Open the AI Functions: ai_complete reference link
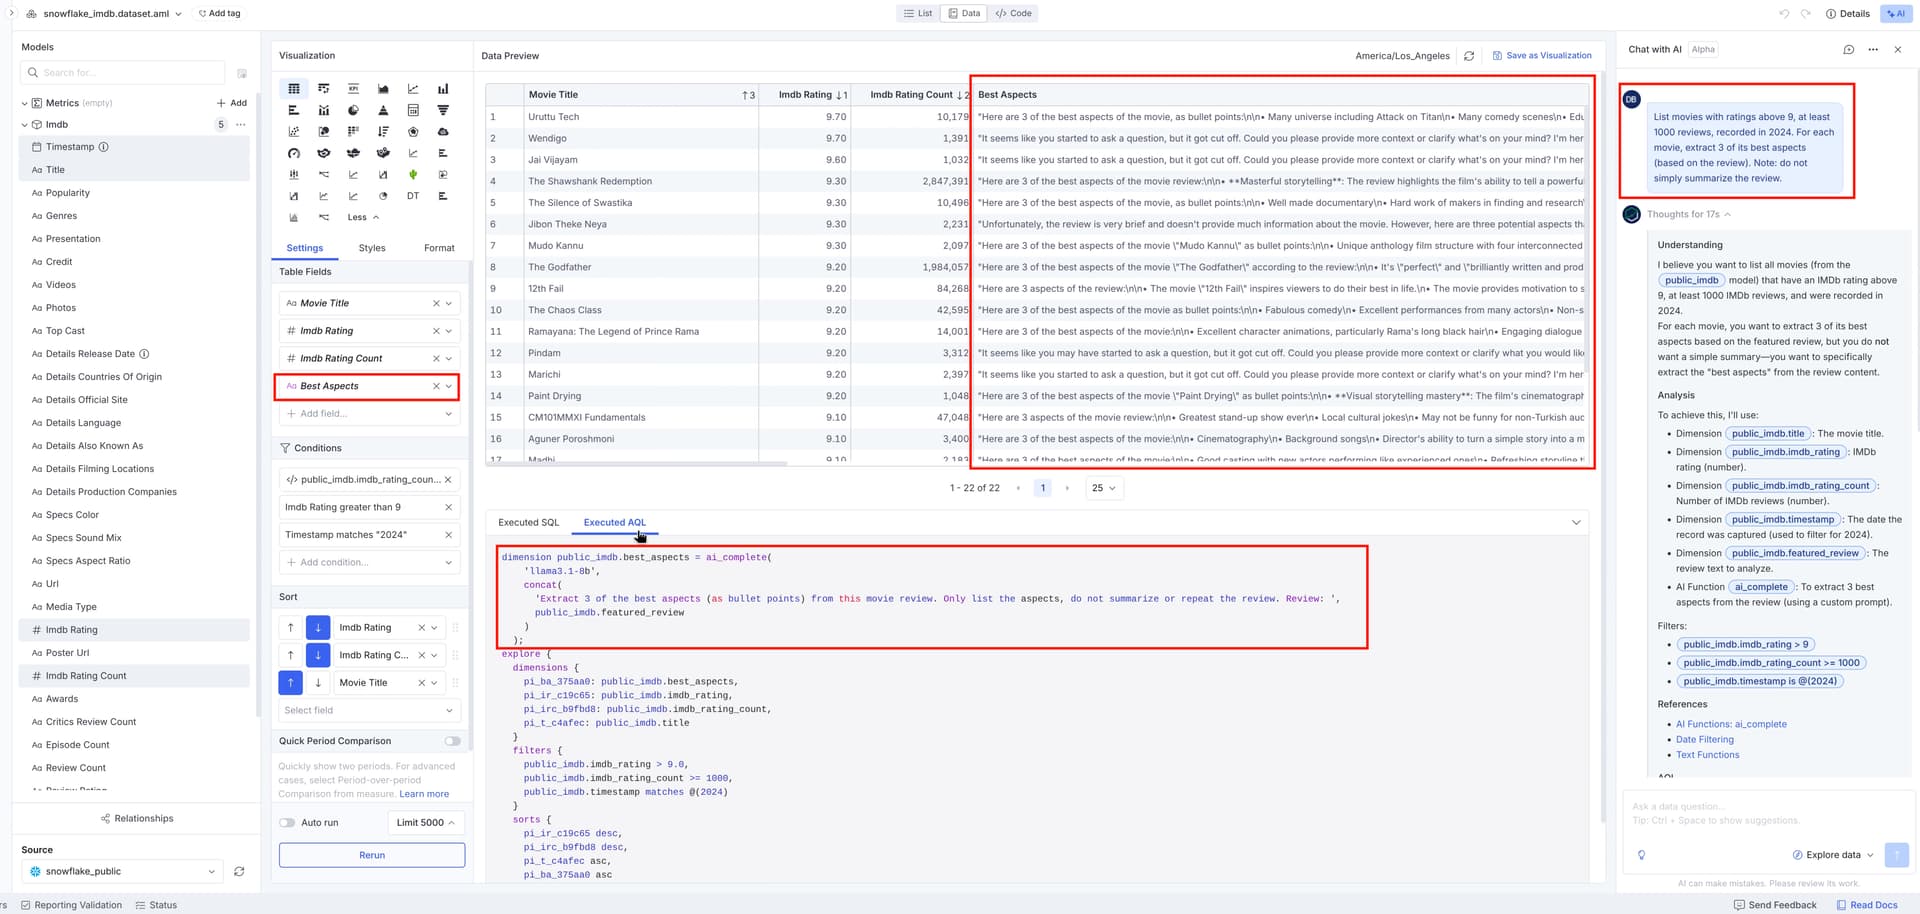 click(x=1731, y=724)
